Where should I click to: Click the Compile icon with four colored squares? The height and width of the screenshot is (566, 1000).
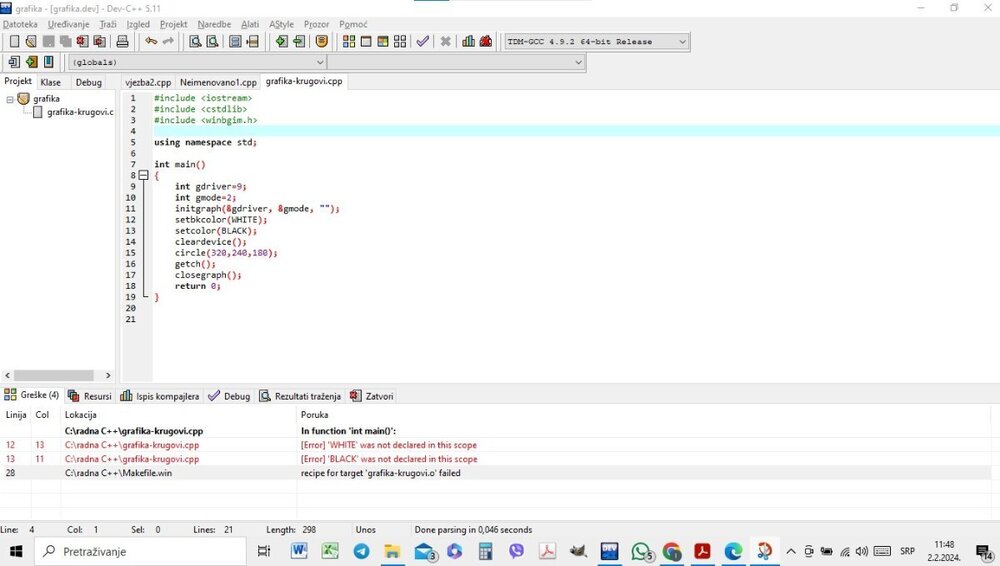click(349, 42)
